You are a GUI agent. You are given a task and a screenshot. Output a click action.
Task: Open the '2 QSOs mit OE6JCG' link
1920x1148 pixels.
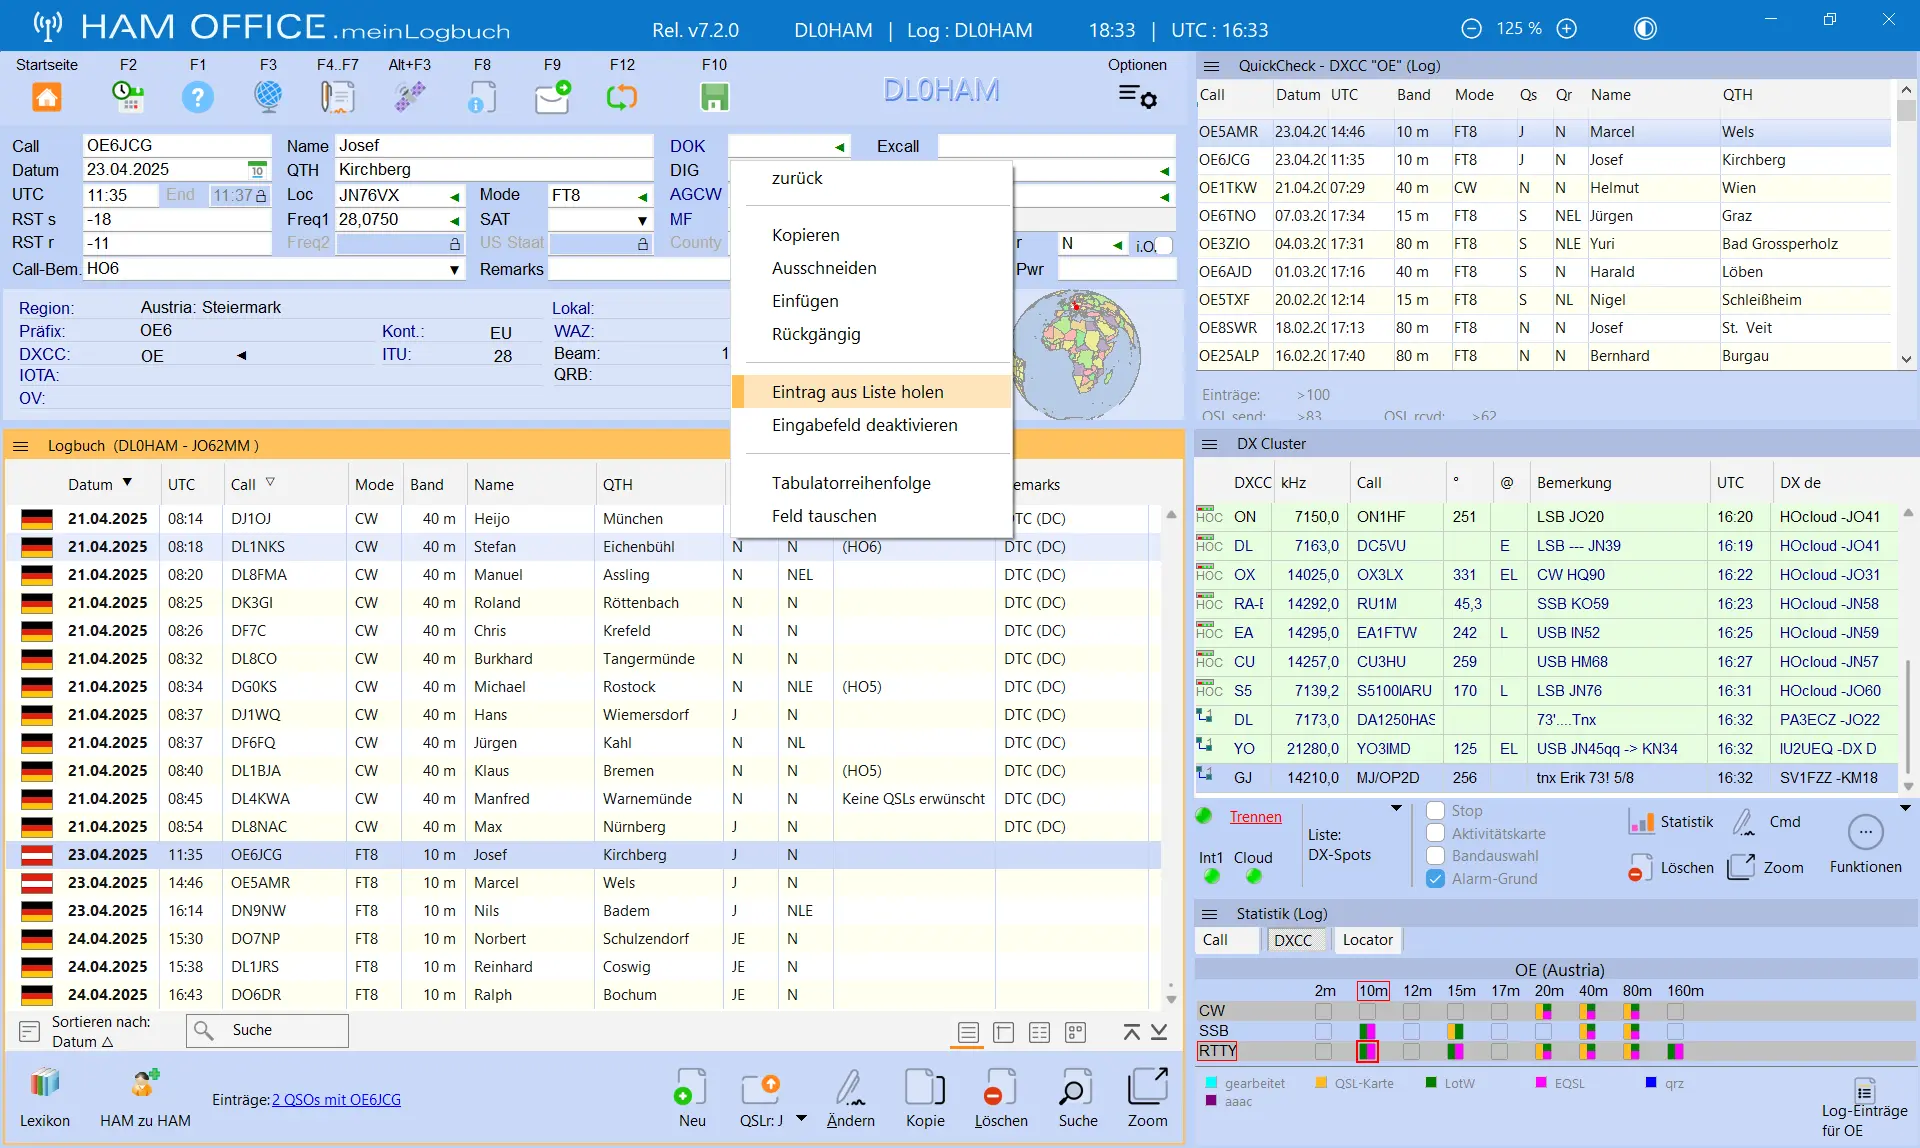336,1100
